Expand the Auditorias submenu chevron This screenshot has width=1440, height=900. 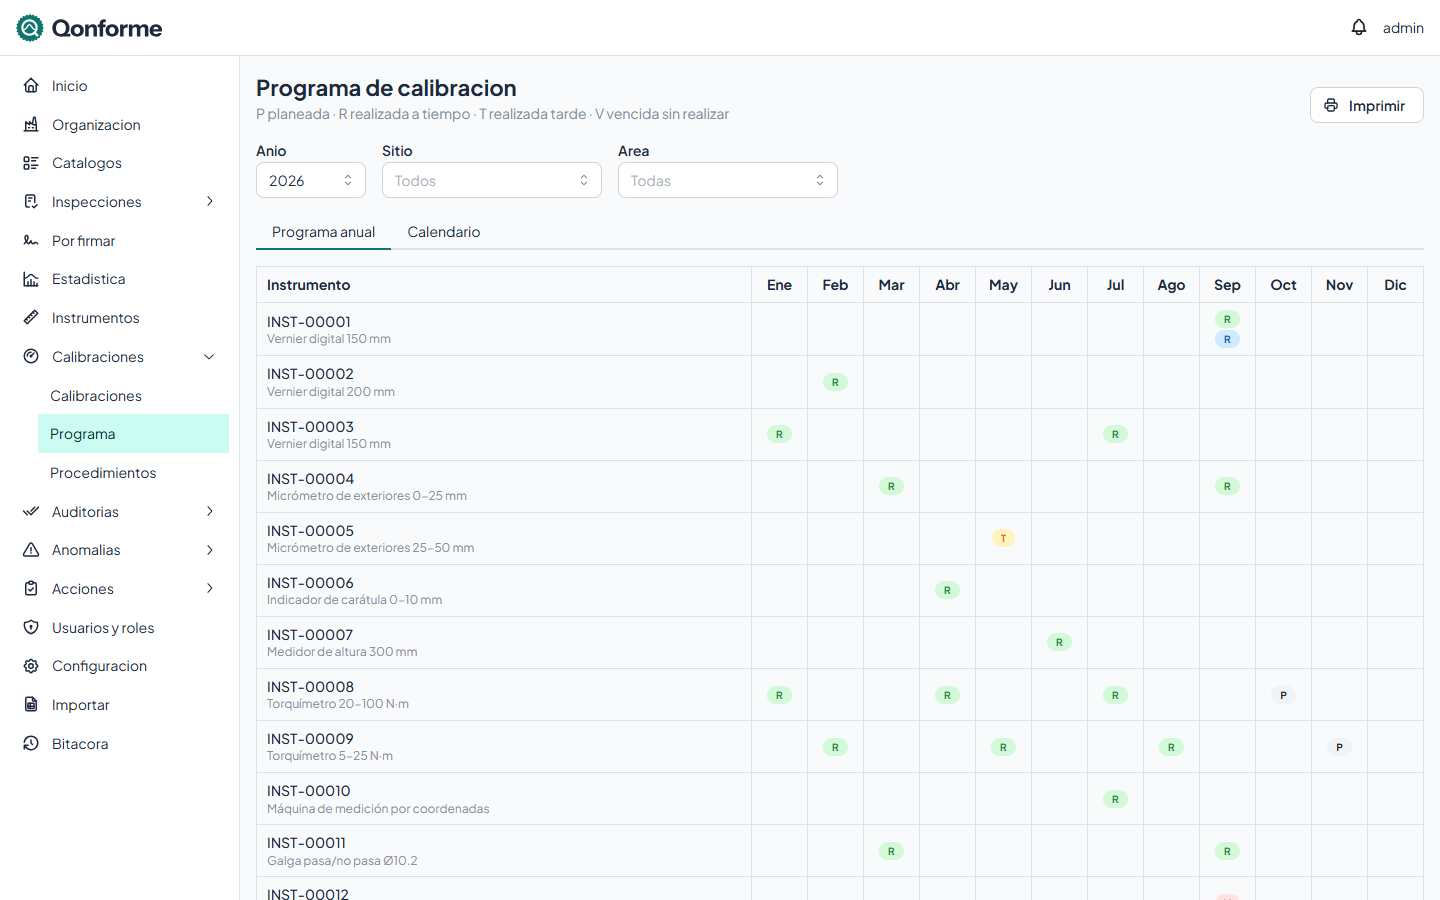pyautogui.click(x=210, y=512)
